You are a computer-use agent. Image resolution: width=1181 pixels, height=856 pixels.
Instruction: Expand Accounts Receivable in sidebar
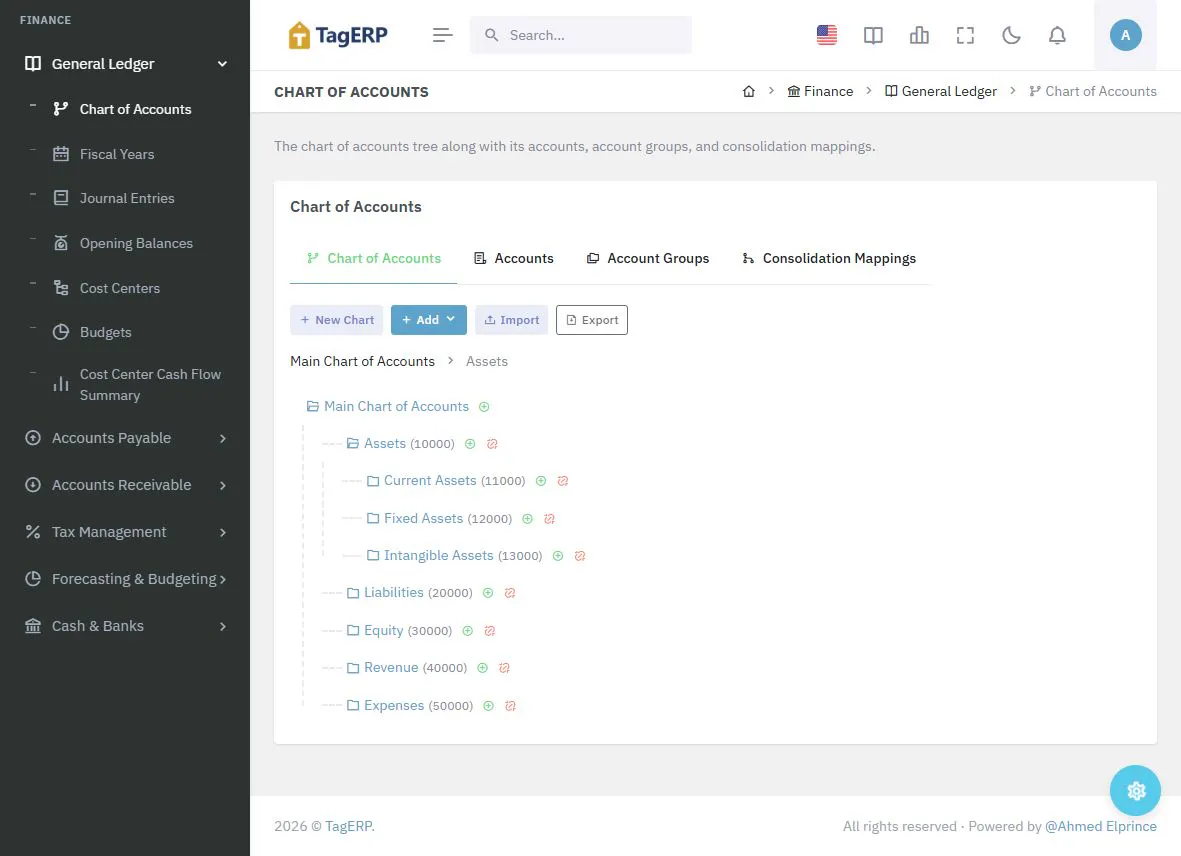coord(125,485)
